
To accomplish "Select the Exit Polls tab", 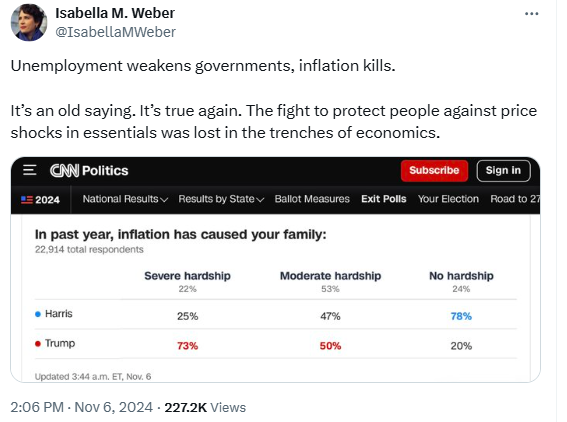I will [384, 199].
